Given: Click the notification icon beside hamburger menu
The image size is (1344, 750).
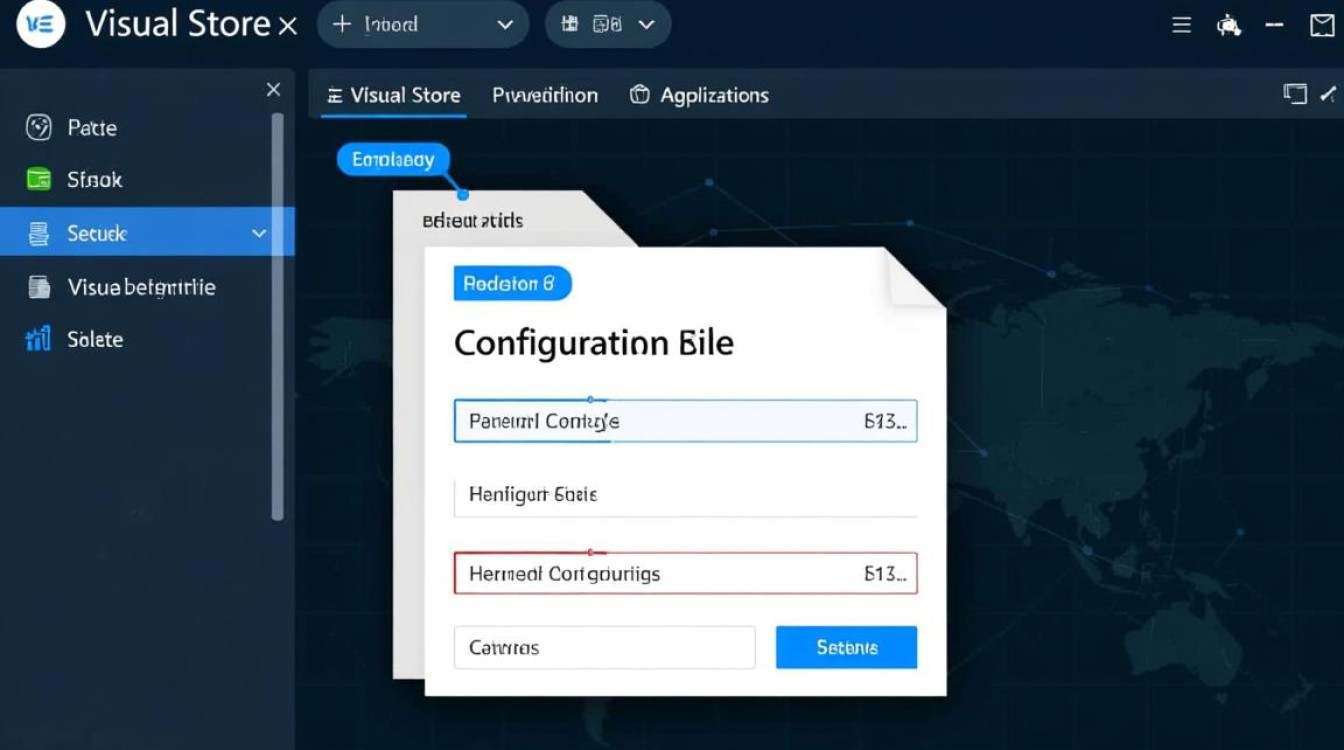Looking at the screenshot, I should pos(1228,26).
